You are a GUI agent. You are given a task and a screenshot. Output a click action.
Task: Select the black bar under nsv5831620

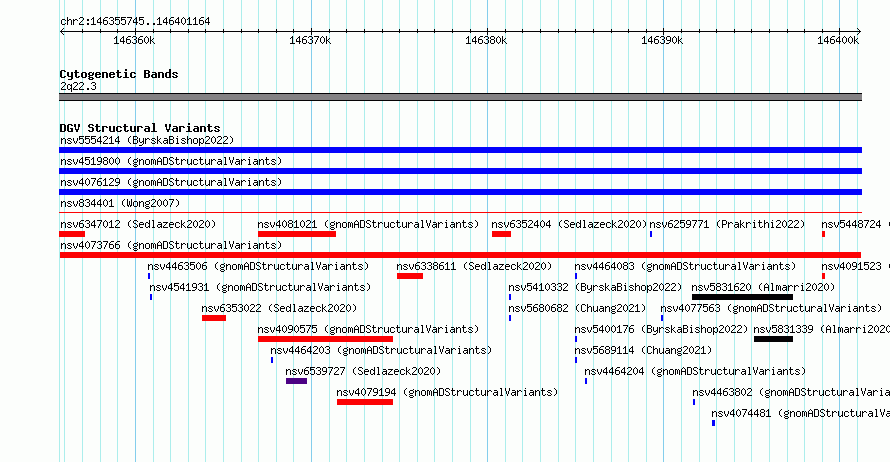pyautogui.click(x=742, y=297)
